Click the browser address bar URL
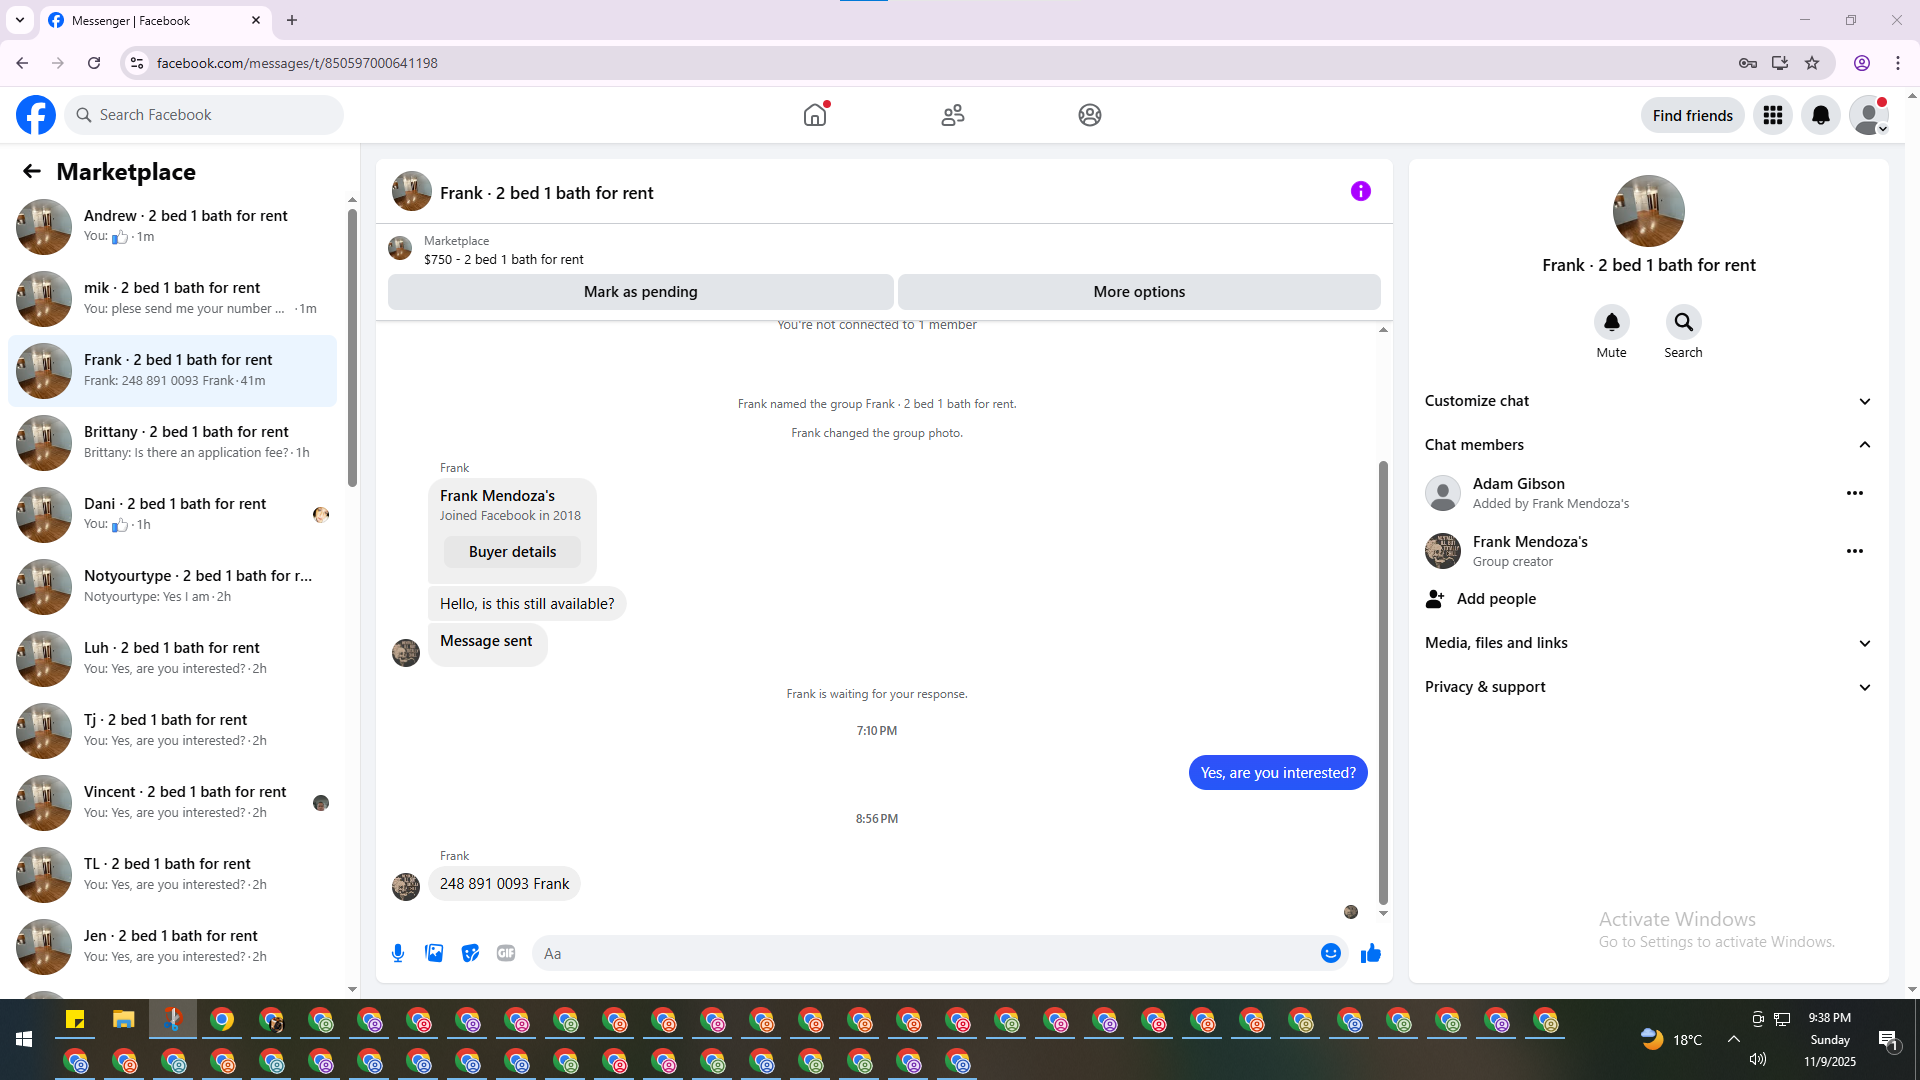Viewport: 1920px width, 1080px height. coord(297,63)
